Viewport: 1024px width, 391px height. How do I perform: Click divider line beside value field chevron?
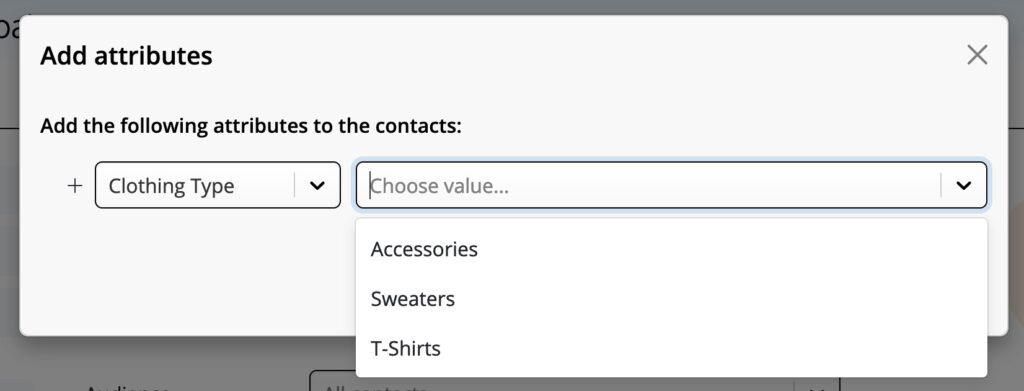pos(940,185)
